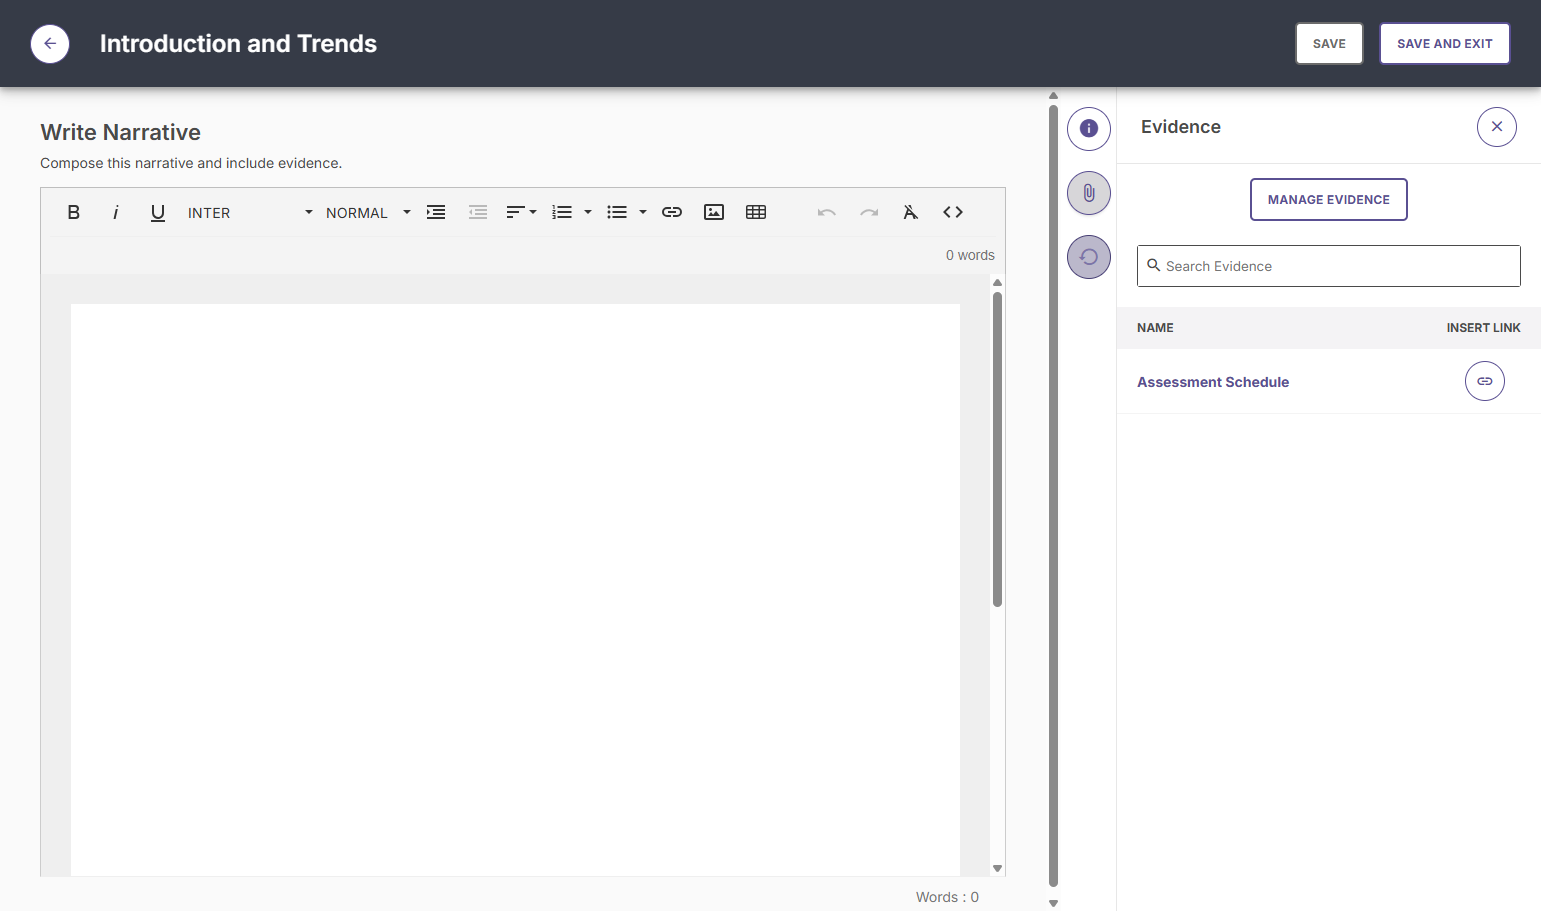
Task: Toggle italic formatting
Action: point(116,212)
